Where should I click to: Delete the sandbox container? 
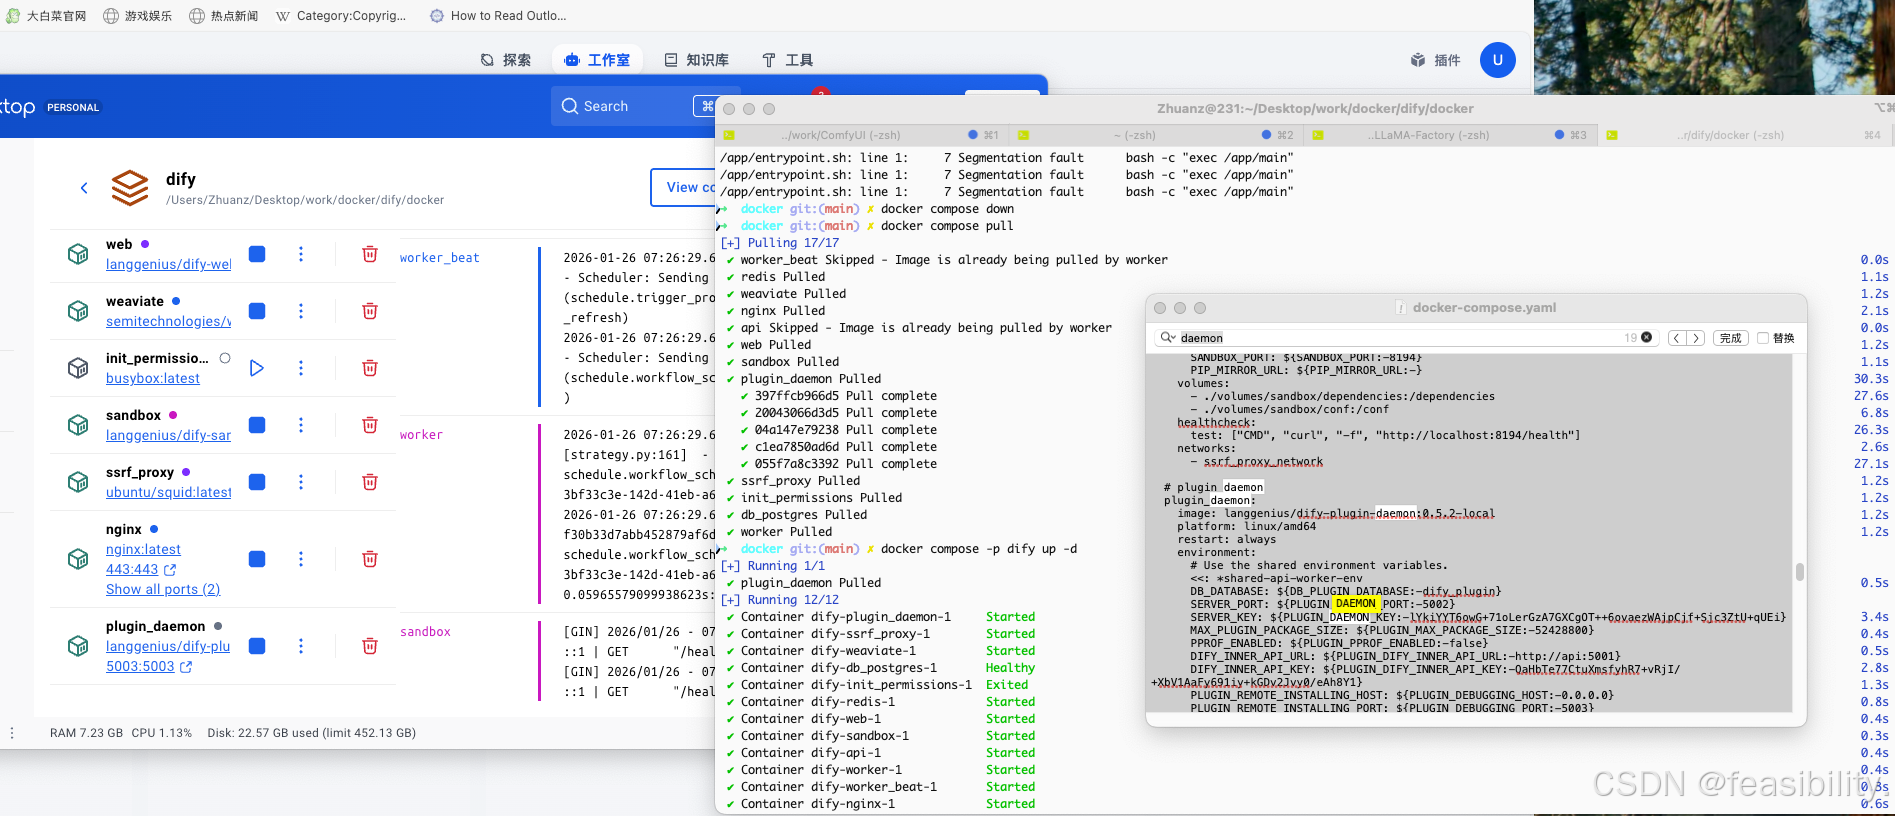pos(370,425)
